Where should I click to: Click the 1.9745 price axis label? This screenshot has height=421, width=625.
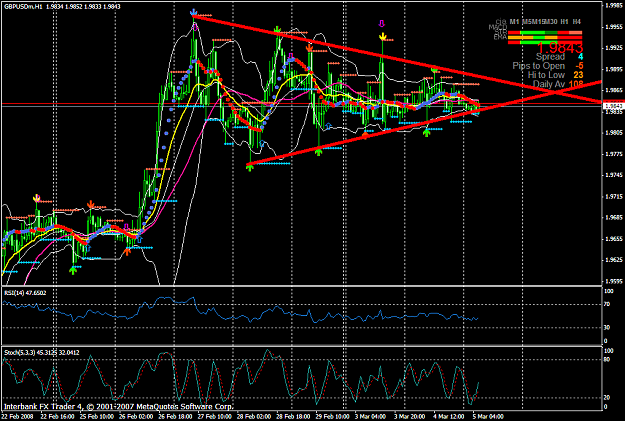pyautogui.click(x=614, y=175)
